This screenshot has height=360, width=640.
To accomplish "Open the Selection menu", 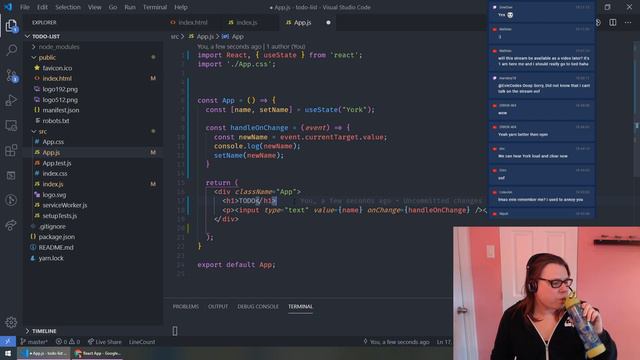I will point(68,7).
